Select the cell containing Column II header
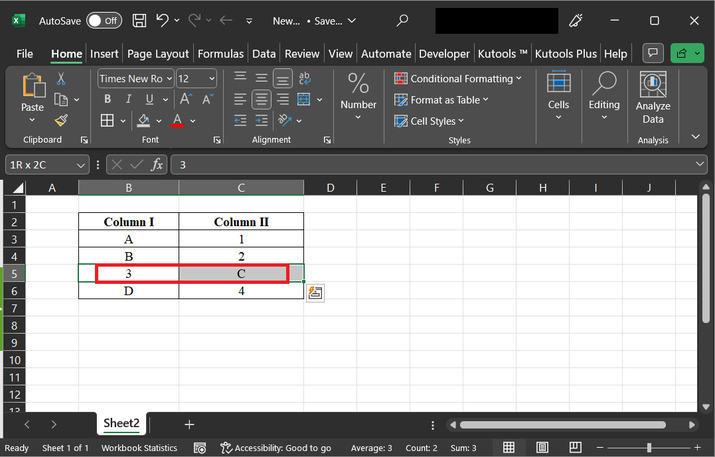 click(241, 222)
